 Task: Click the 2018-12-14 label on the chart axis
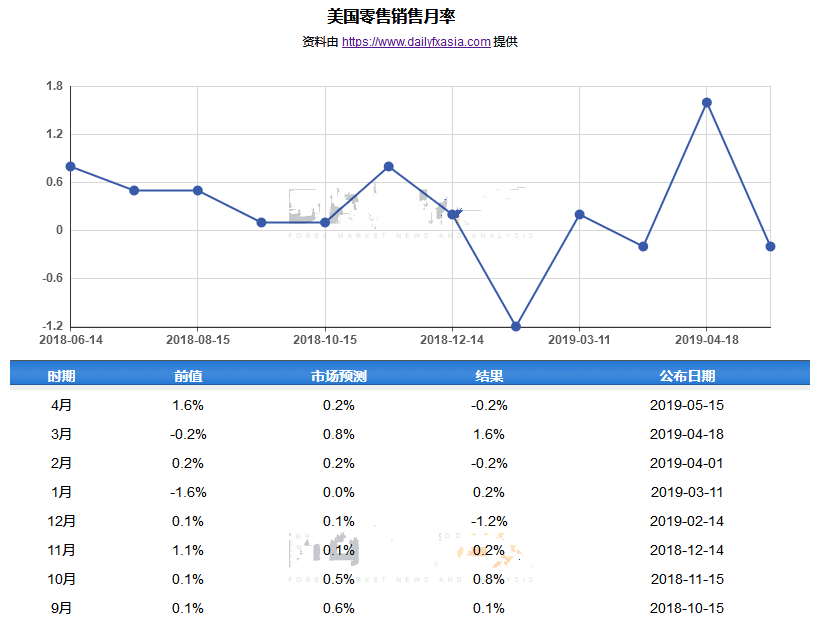pyautogui.click(x=452, y=340)
